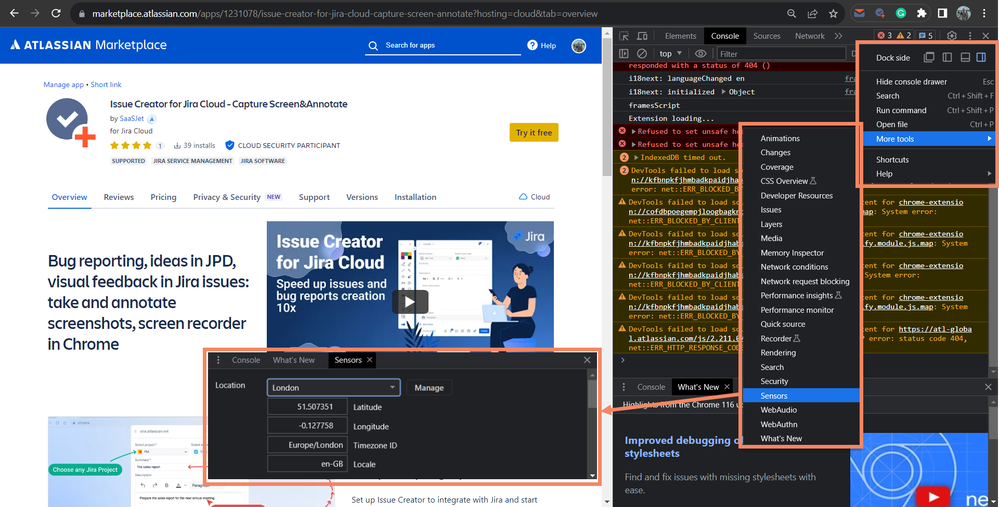The image size is (999, 507).
Task: Toggle the browser side panel icon
Action: point(942,13)
